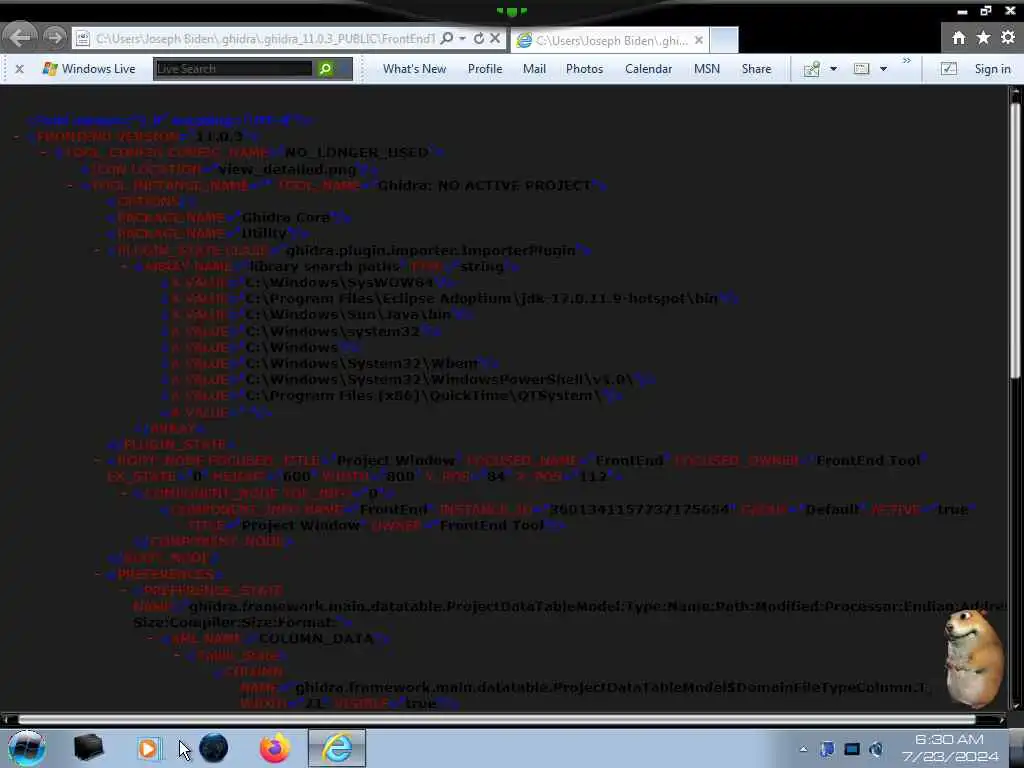Focus the Live Search text box

(x=234, y=69)
